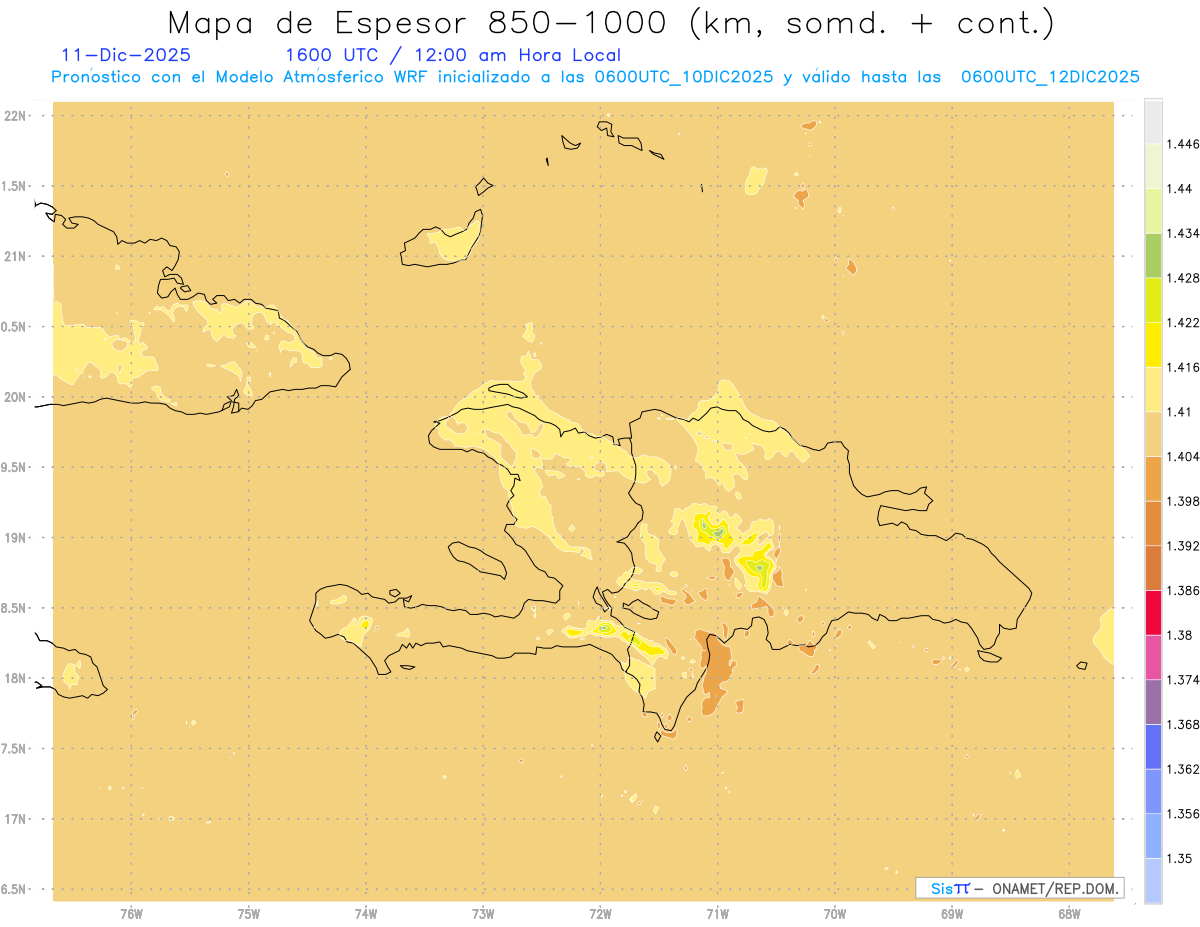Pick the blue swatch between 1.368 and 1.362
The height and width of the screenshot is (927, 1200).
click(x=1153, y=746)
